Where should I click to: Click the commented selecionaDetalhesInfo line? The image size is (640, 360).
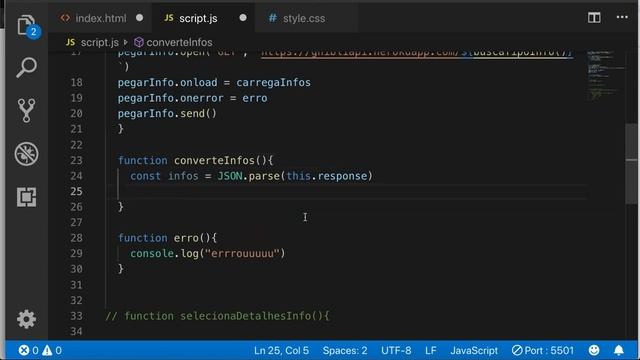point(217,316)
